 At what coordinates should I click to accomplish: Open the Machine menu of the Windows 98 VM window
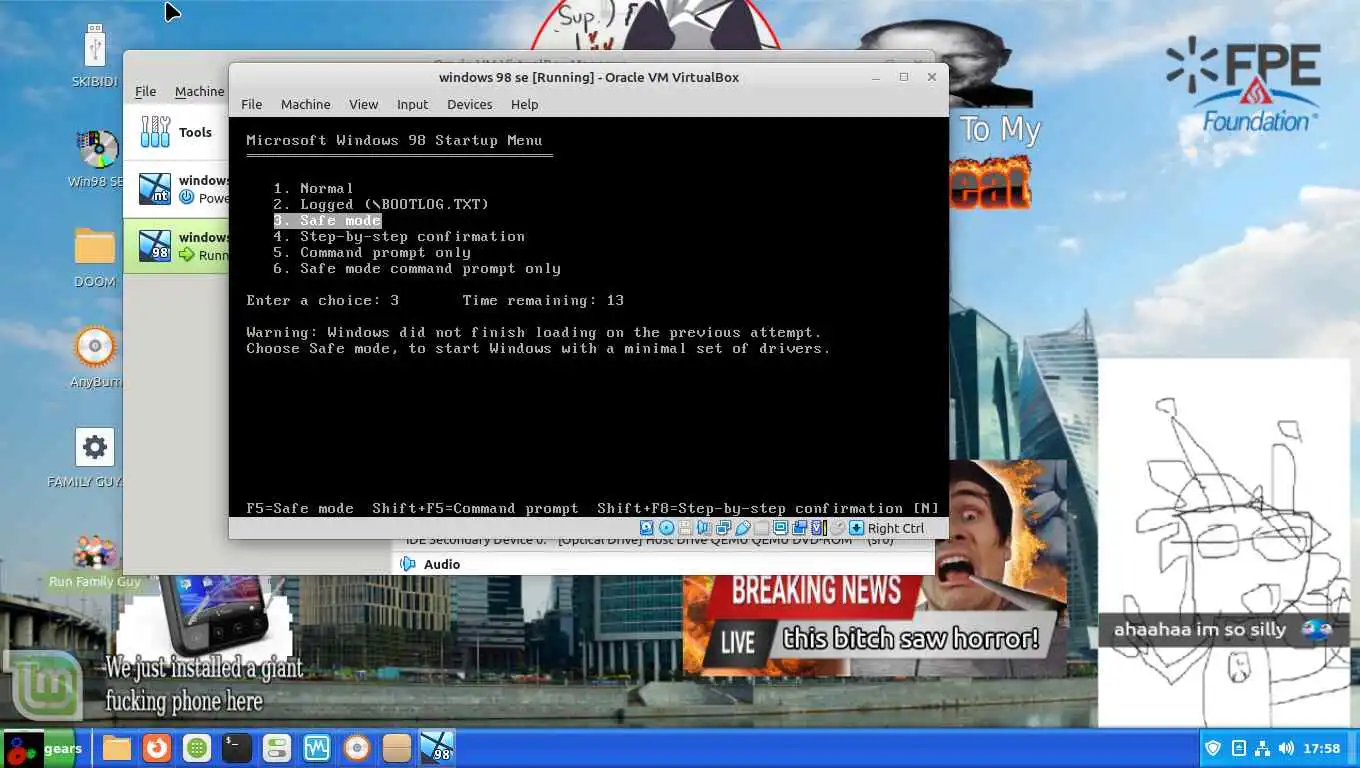(305, 104)
